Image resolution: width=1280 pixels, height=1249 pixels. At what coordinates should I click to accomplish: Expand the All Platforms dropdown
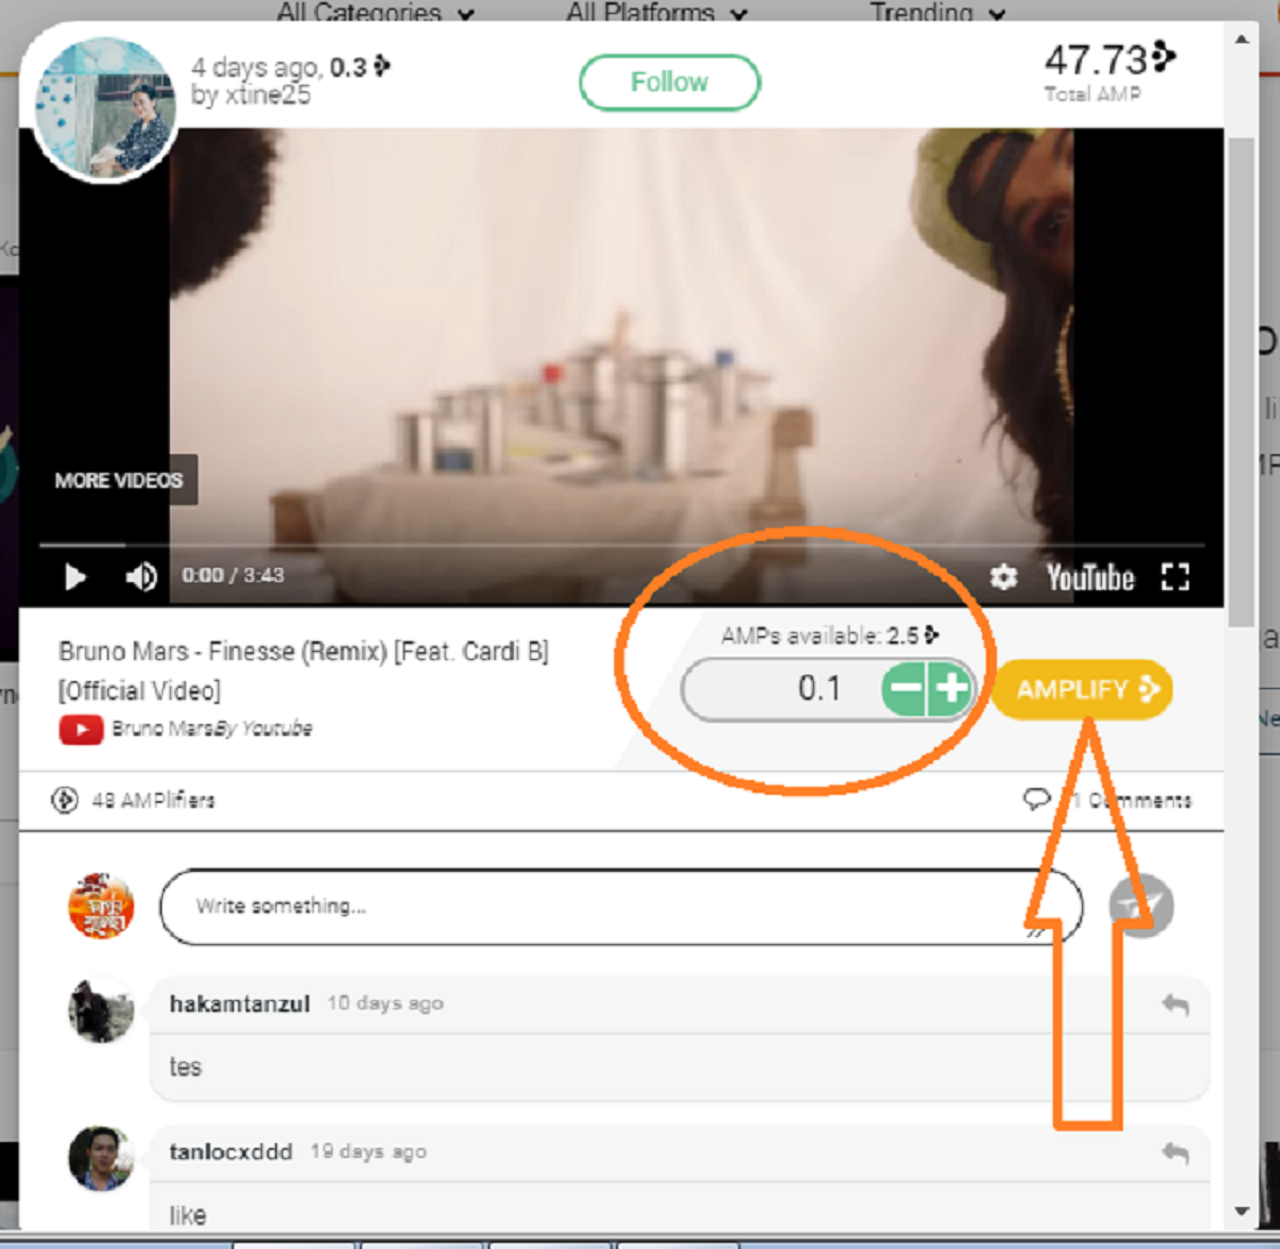[657, 13]
